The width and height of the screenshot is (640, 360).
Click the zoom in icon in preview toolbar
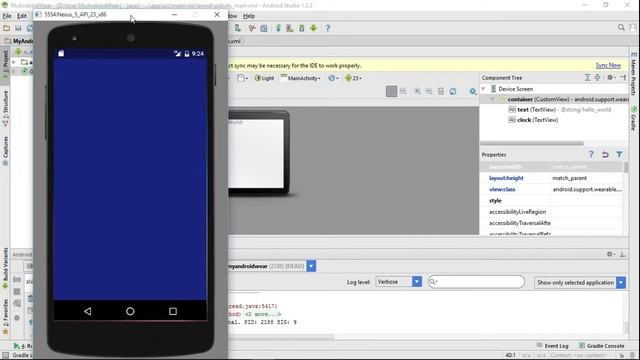point(417,91)
